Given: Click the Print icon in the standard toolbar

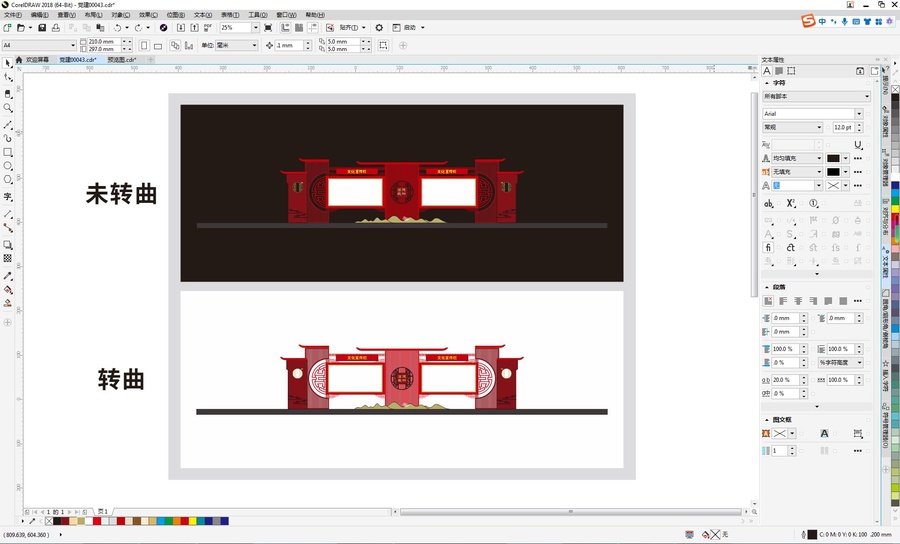Looking at the screenshot, I should (x=56, y=28).
